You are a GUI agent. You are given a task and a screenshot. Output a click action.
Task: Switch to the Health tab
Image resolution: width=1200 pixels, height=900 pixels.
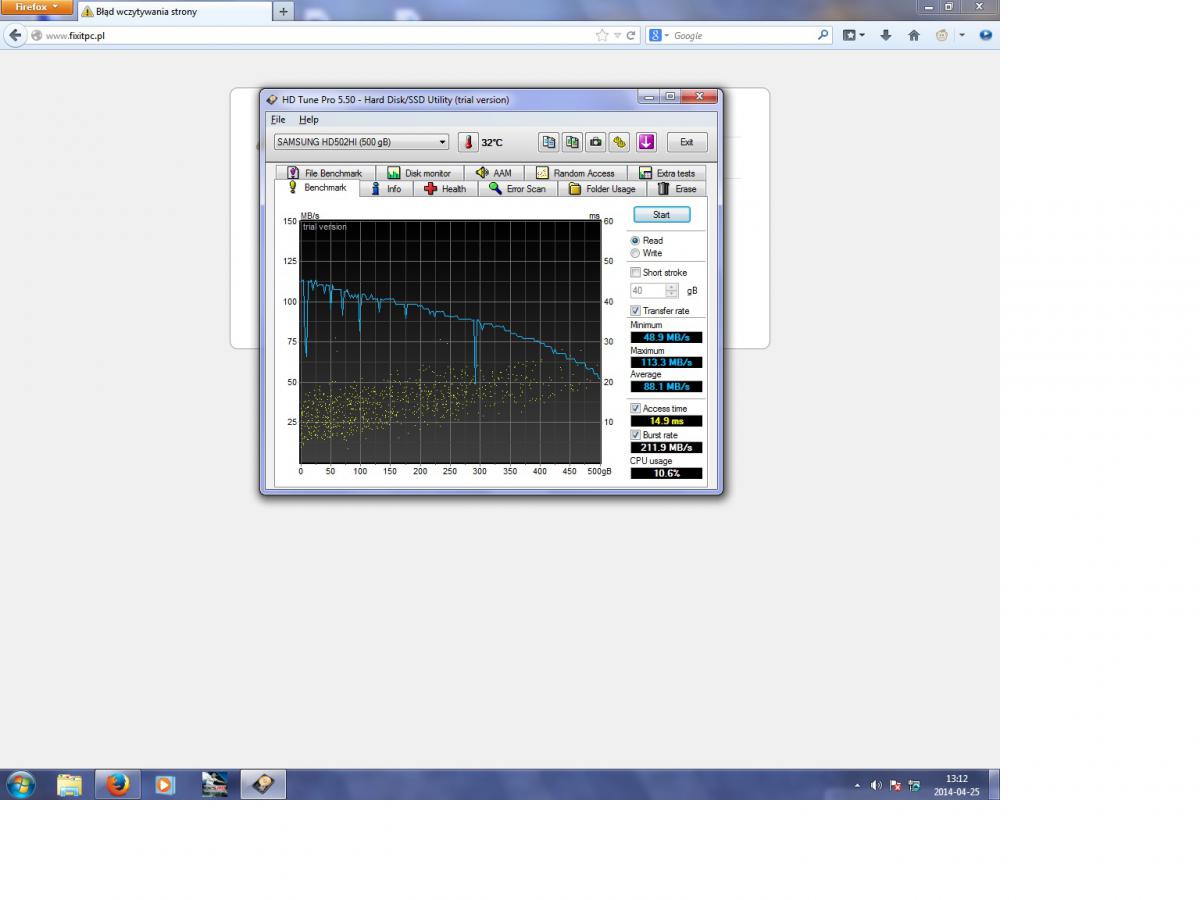[x=445, y=189]
